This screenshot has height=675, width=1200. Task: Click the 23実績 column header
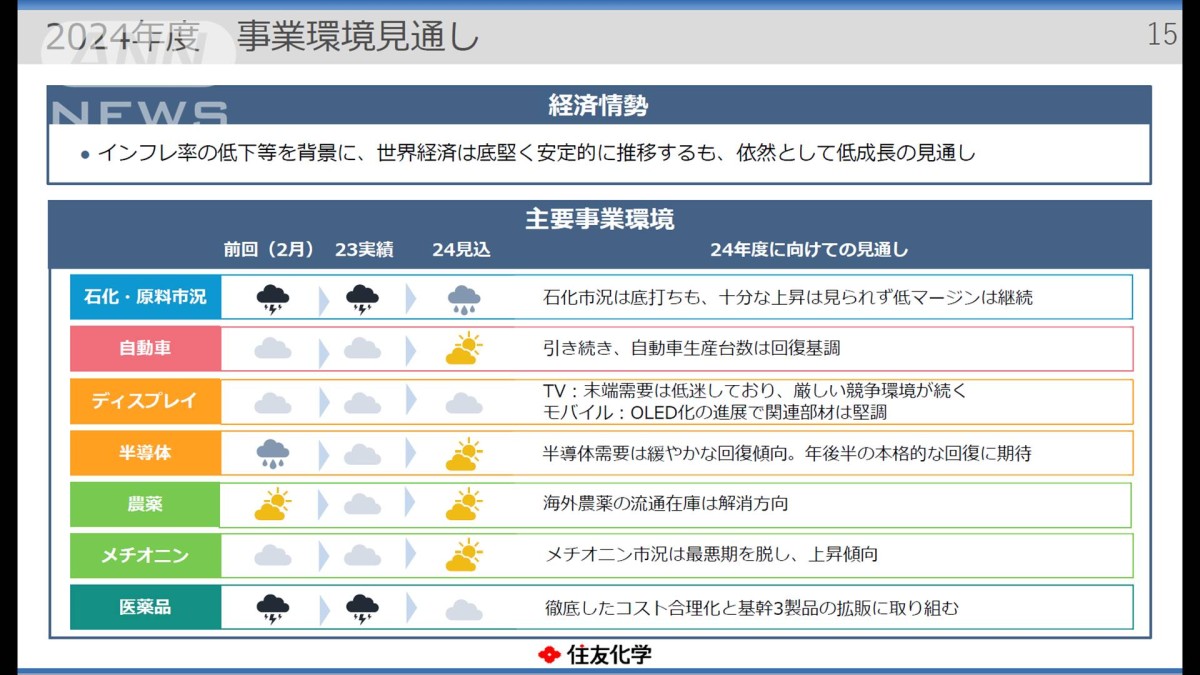pyautogui.click(x=364, y=250)
